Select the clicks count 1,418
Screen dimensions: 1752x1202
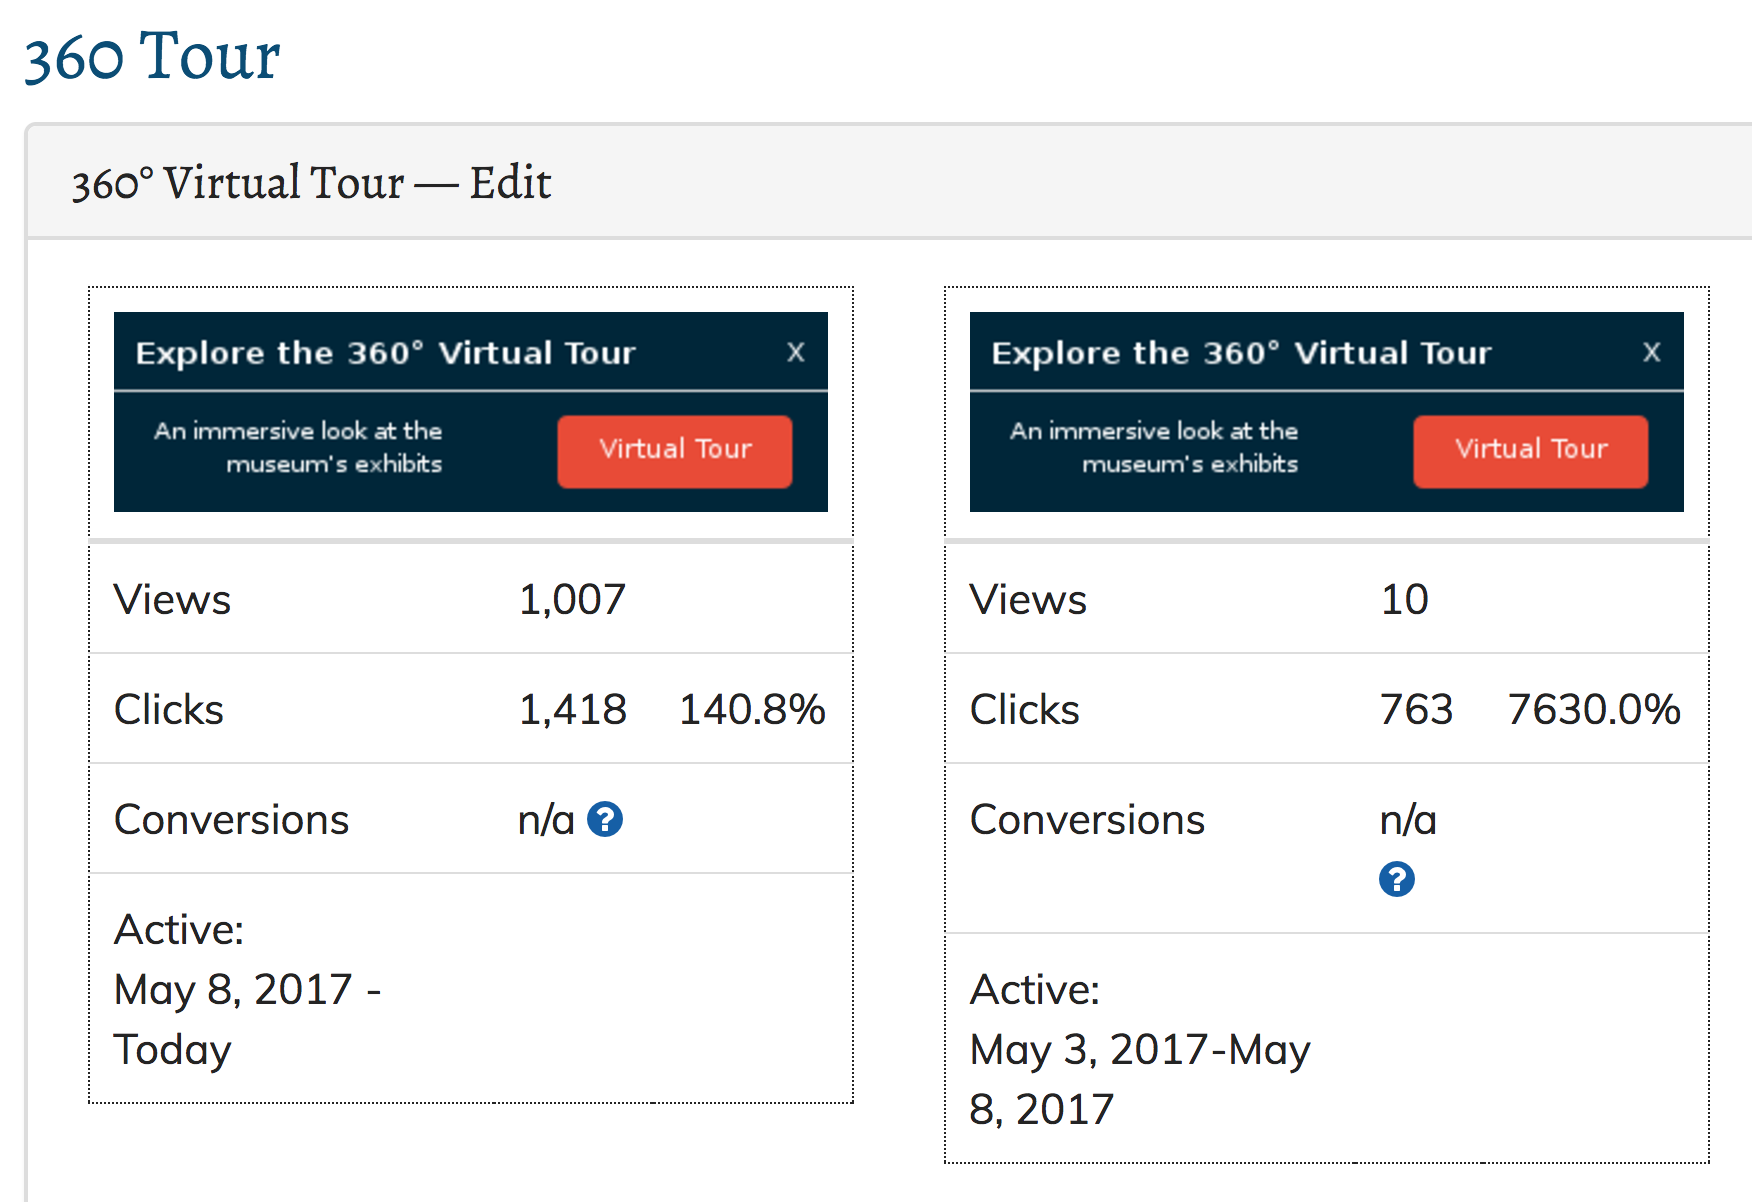573,709
